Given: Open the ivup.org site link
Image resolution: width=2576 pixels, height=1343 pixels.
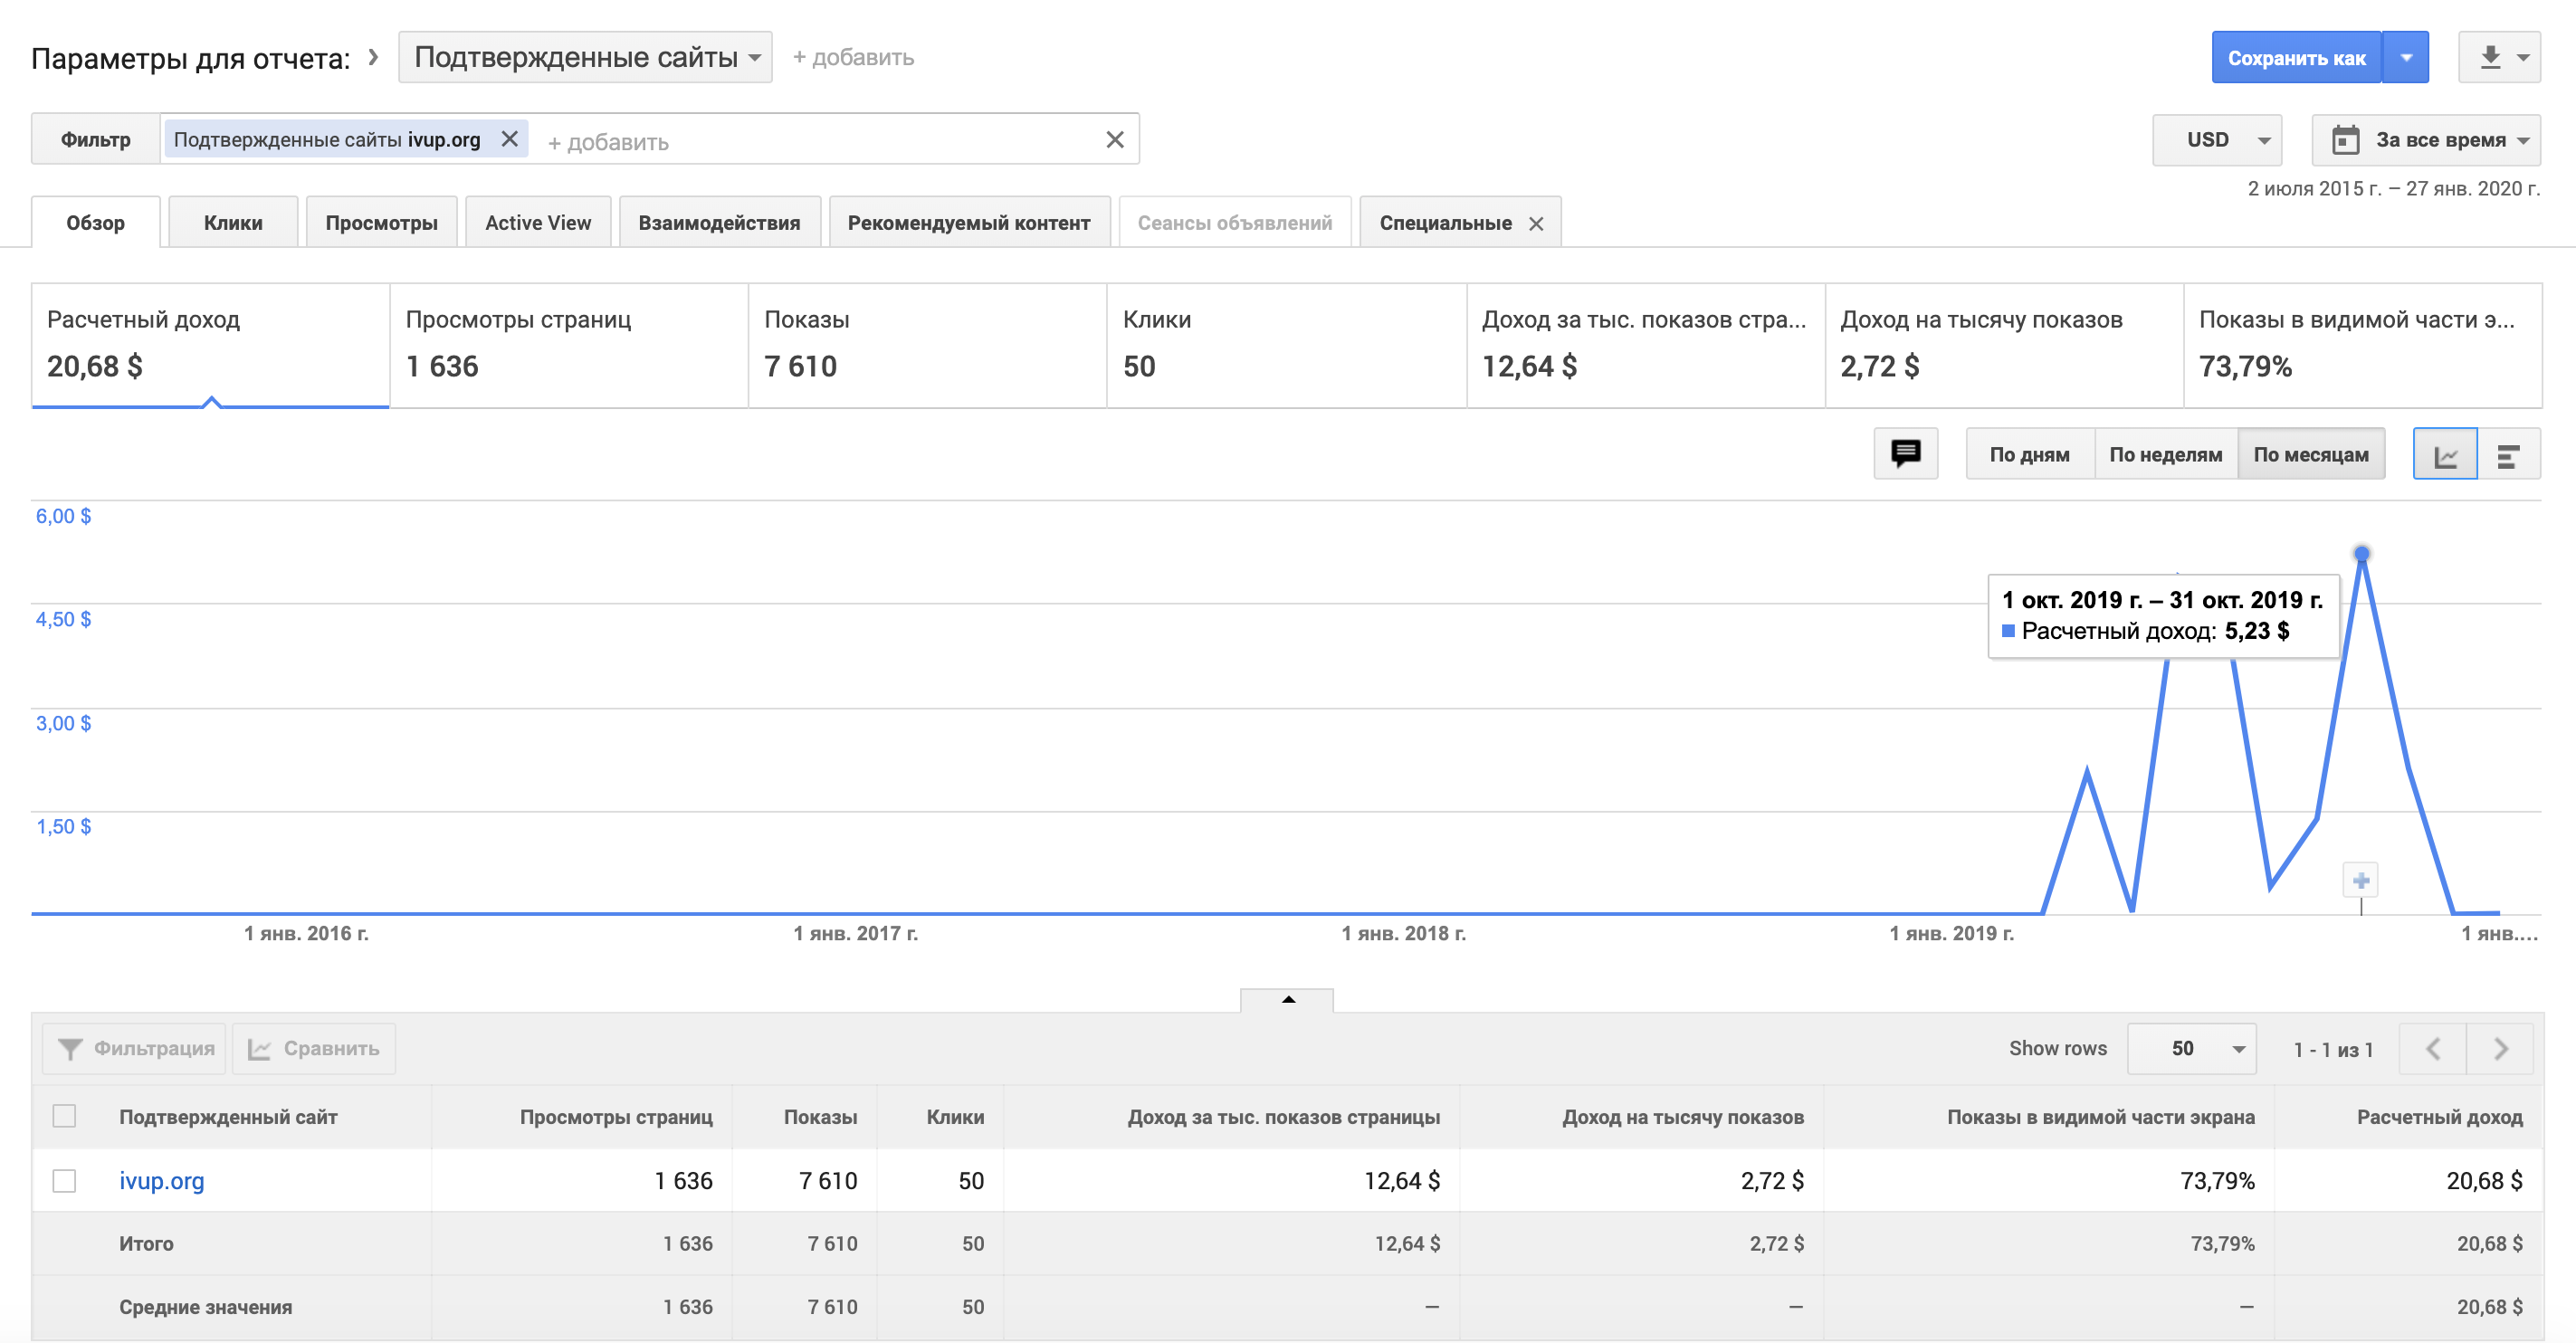Looking at the screenshot, I should pos(162,1181).
